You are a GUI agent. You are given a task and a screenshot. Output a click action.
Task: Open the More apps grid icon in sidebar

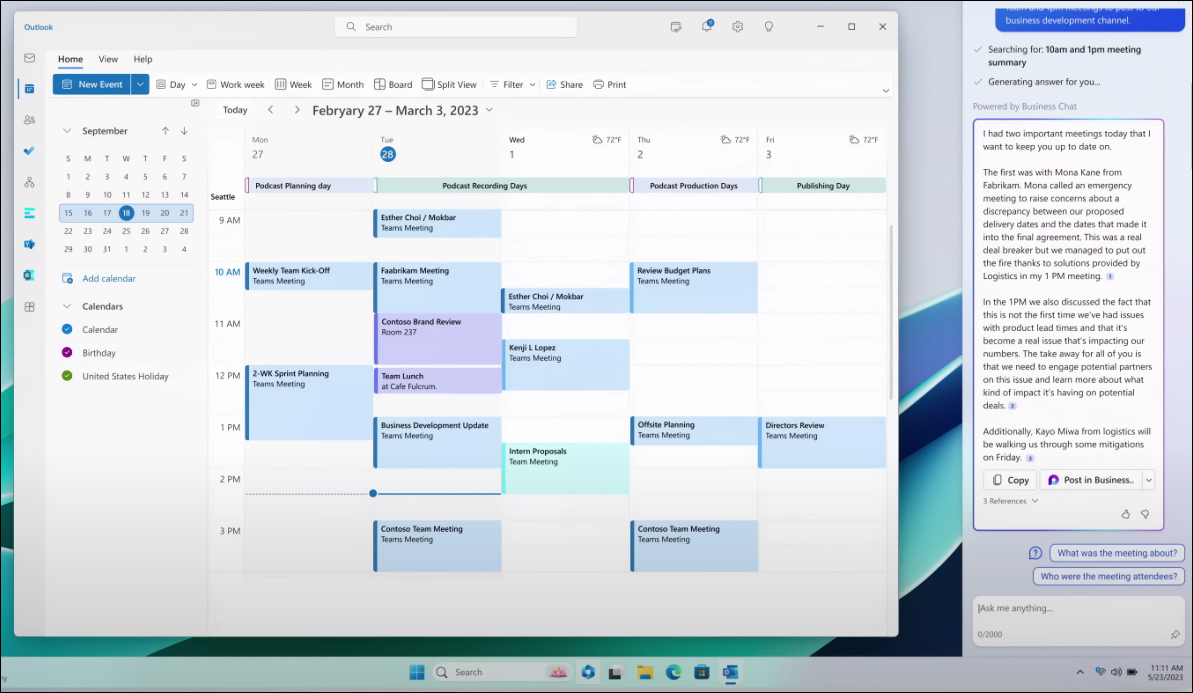29,307
